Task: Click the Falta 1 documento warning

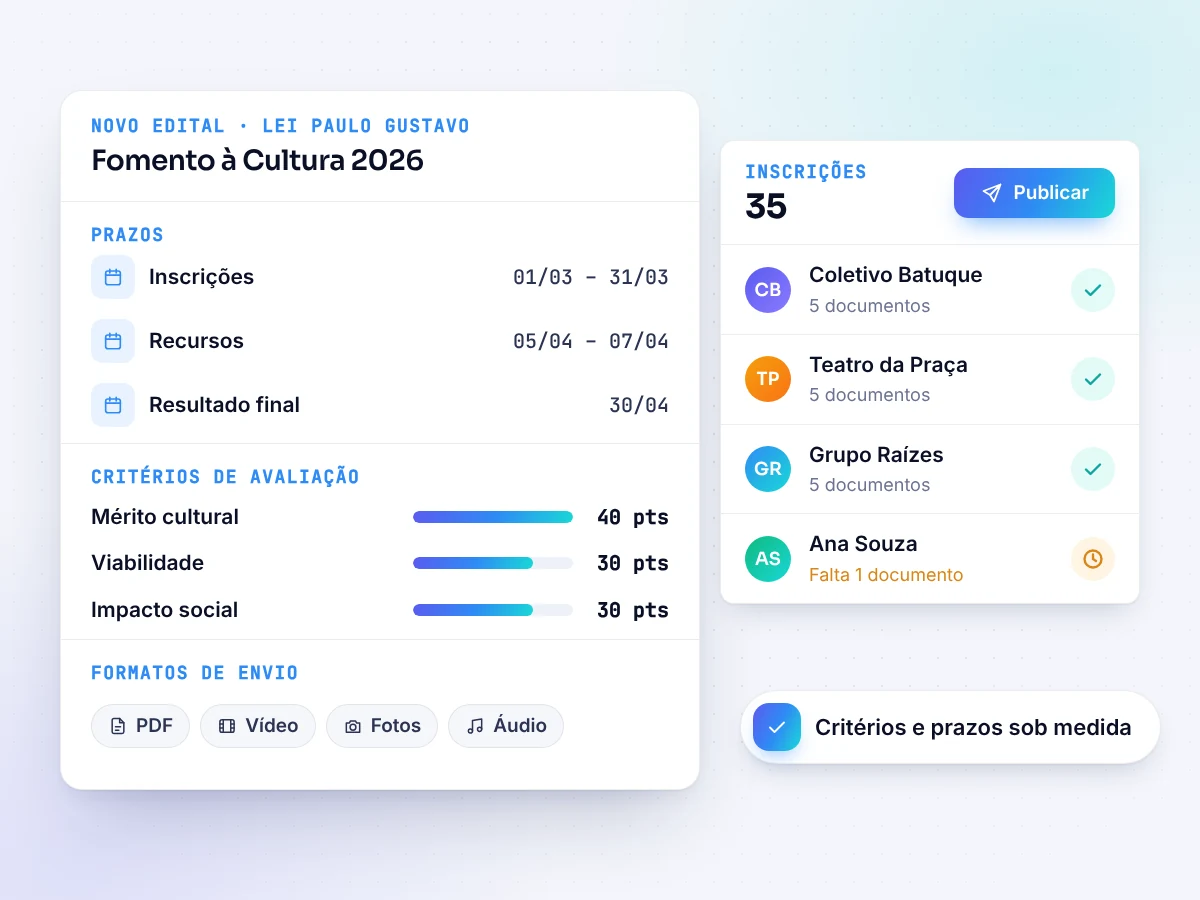Action: (x=886, y=575)
